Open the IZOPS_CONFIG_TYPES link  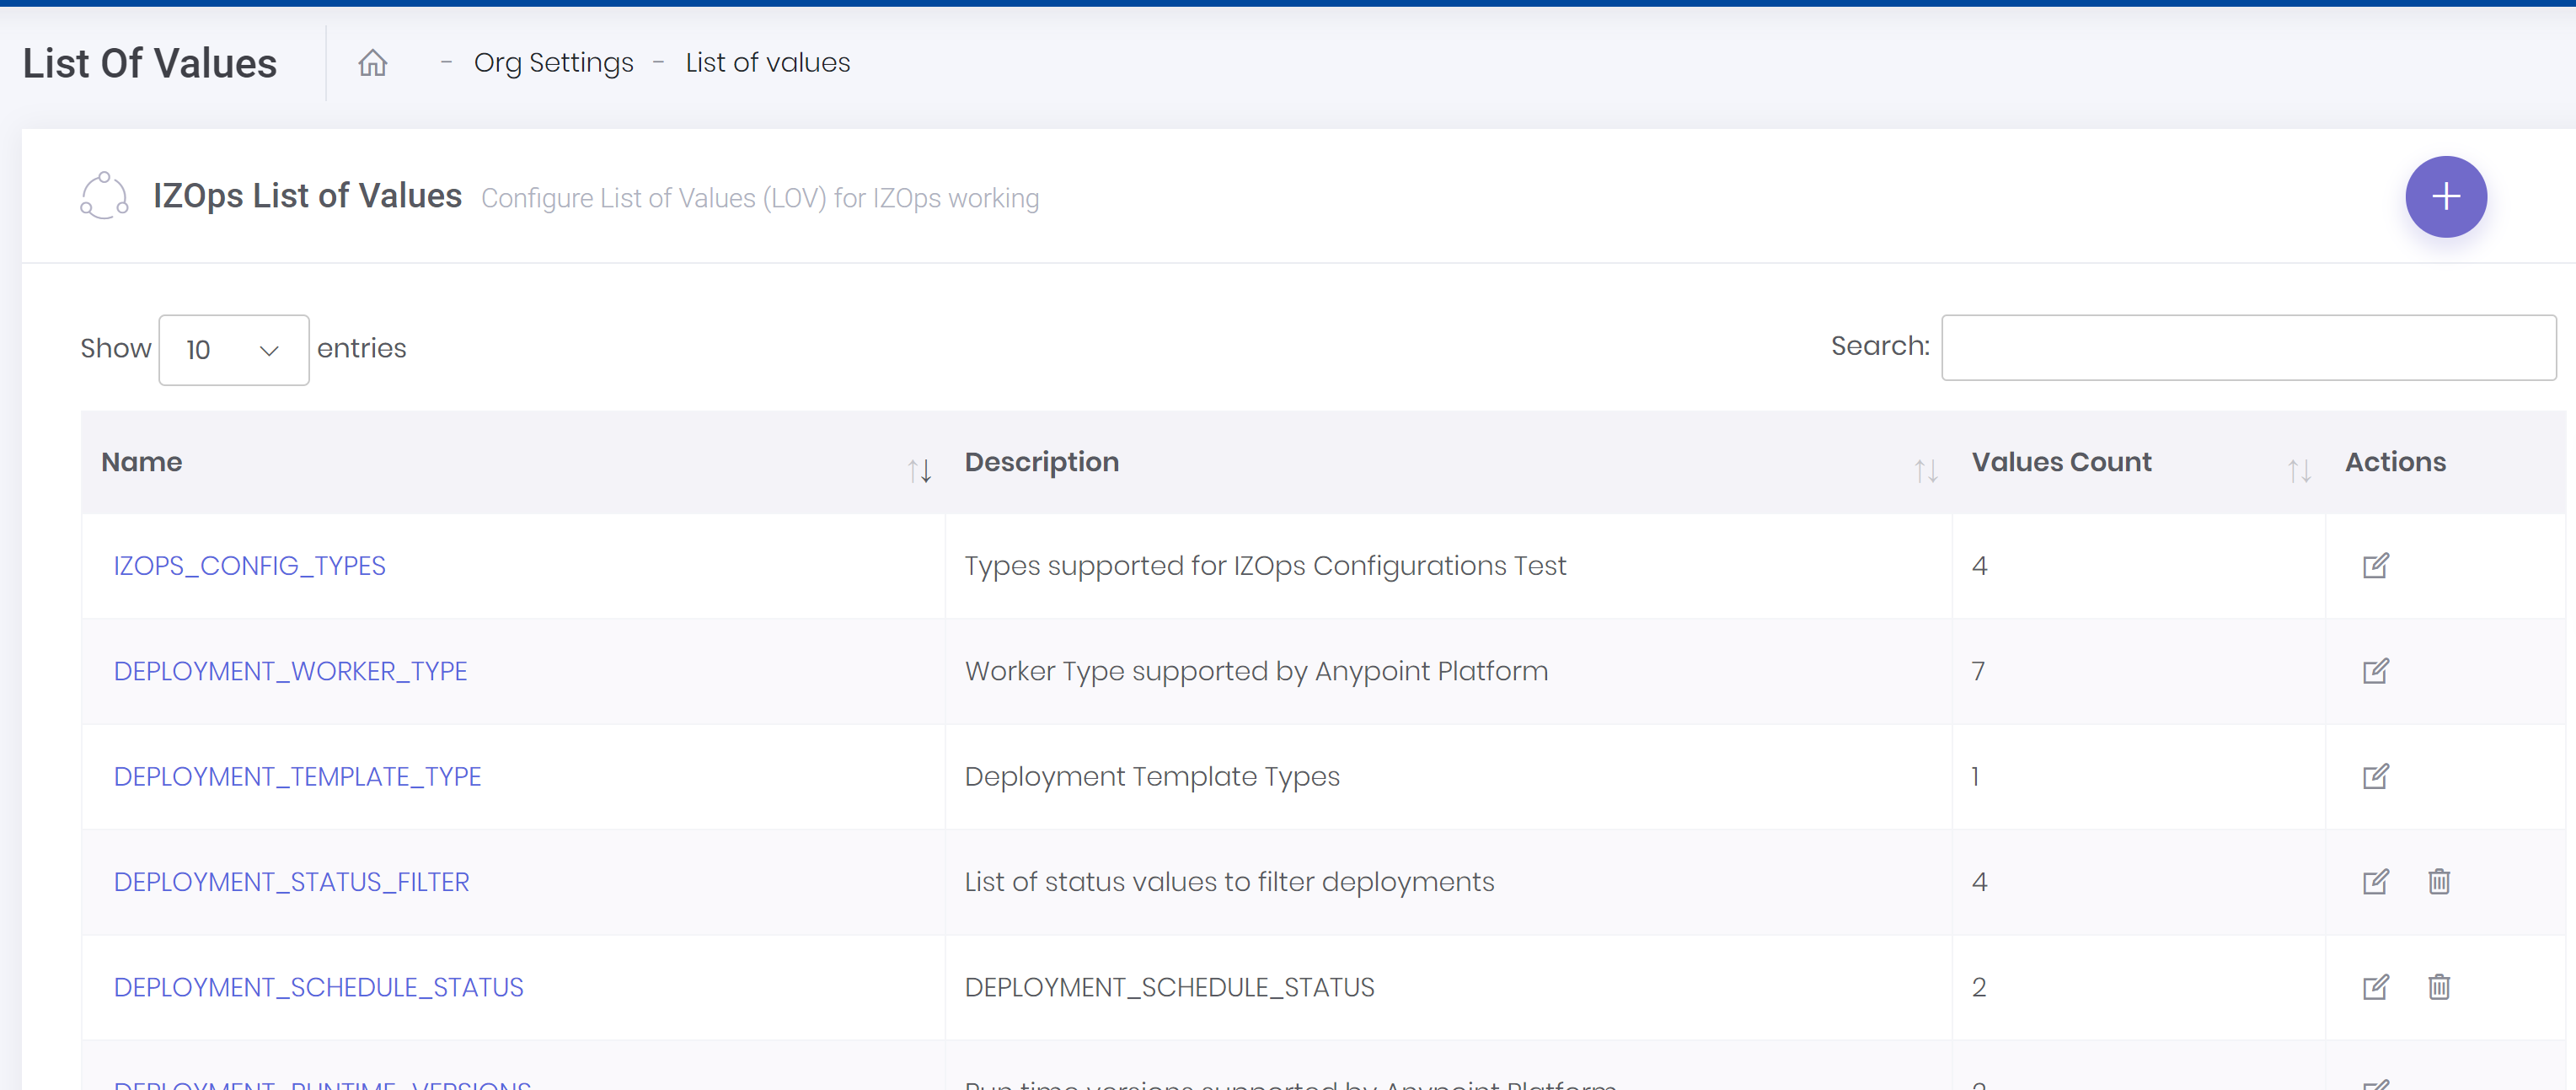point(249,566)
